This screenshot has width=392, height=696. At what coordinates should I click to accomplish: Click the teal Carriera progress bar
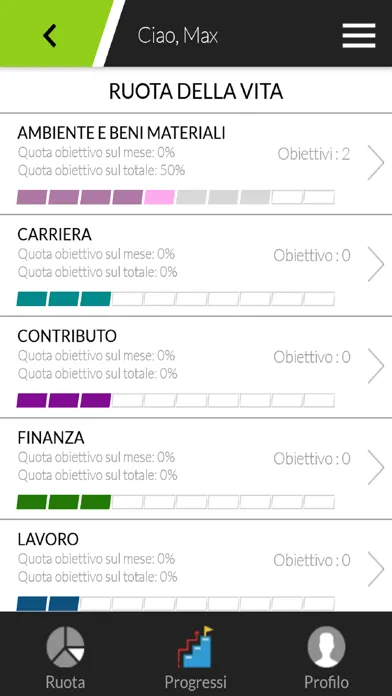pyautogui.click(x=175, y=299)
